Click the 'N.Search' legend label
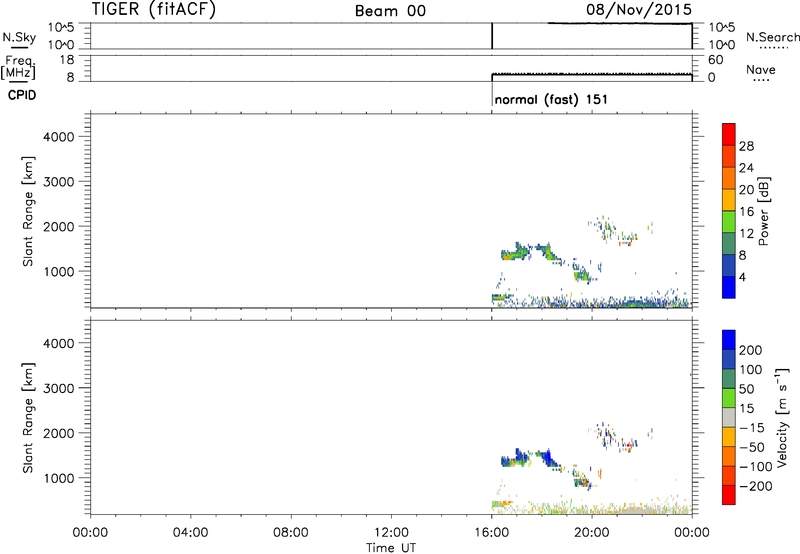Viewport: 800px width, 554px height. pos(772,37)
